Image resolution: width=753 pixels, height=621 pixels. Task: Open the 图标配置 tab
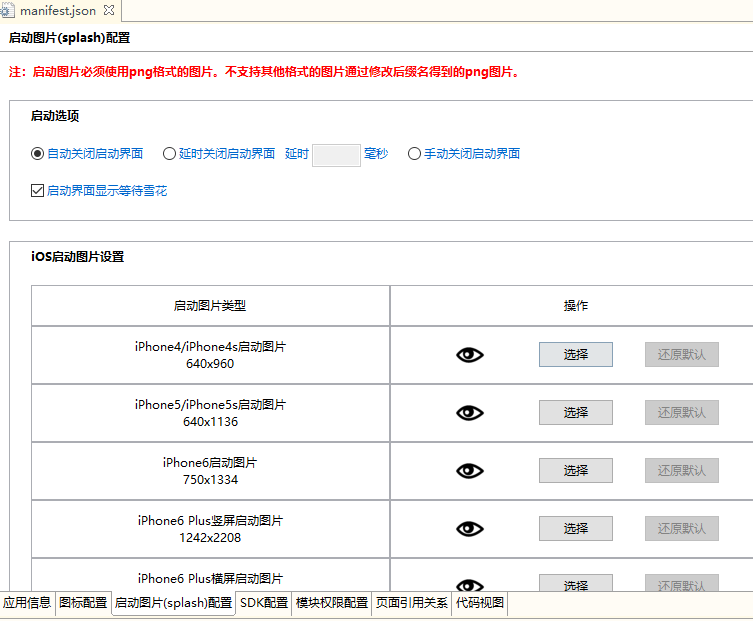pos(83,603)
